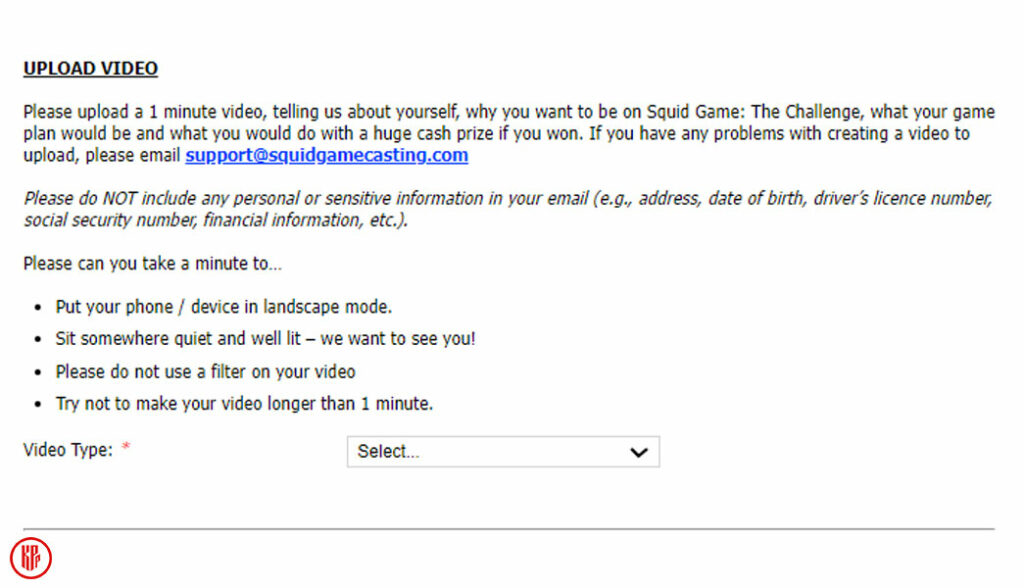Click the "Try not to make your video" line

pyautogui.click(x=244, y=404)
